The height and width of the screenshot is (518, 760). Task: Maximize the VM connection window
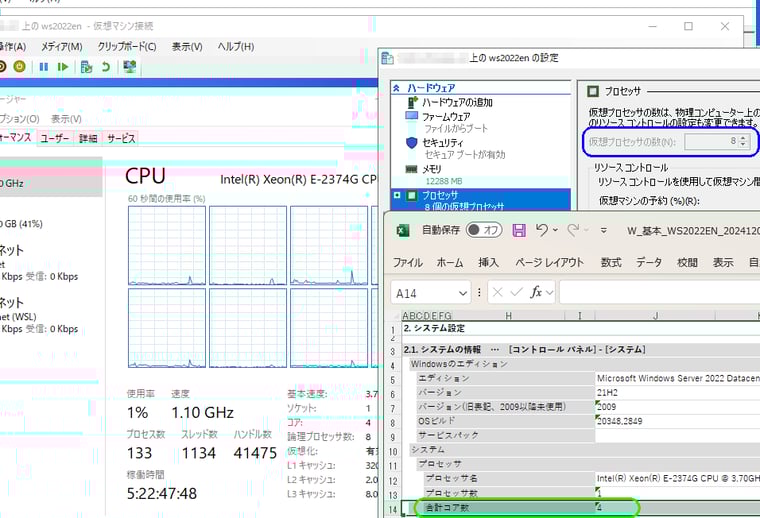(x=688, y=26)
